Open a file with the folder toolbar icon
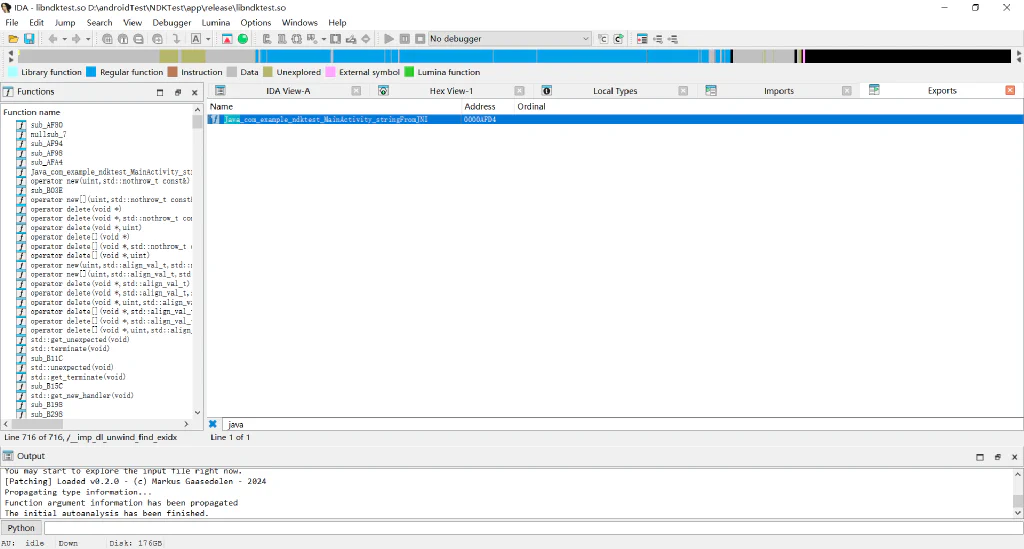The image size is (1024, 549). tap(13, 39)
